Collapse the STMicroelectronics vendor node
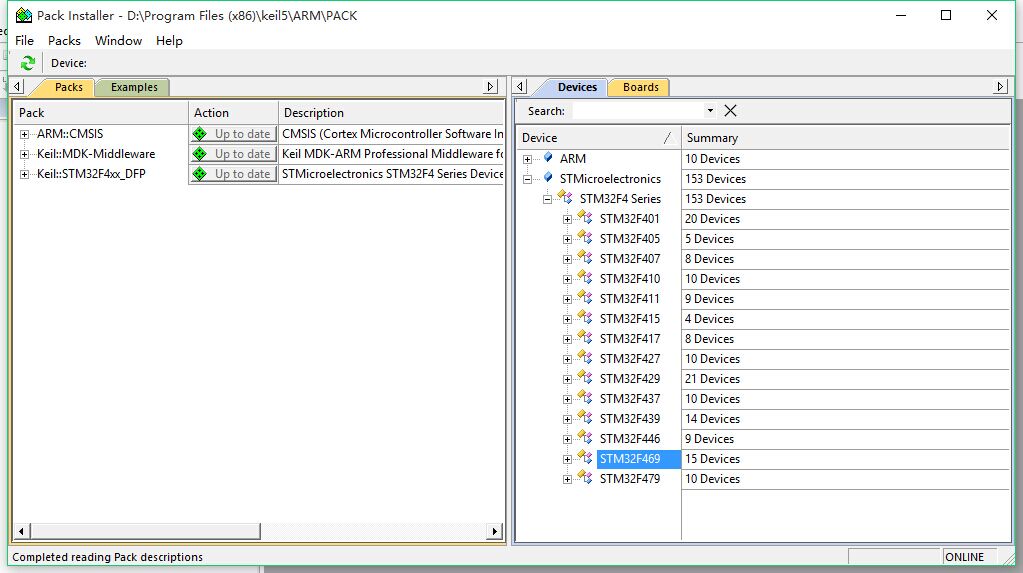Image resolution: width=1023 pixels, height=573 pixels. click(x=527, y=179)
